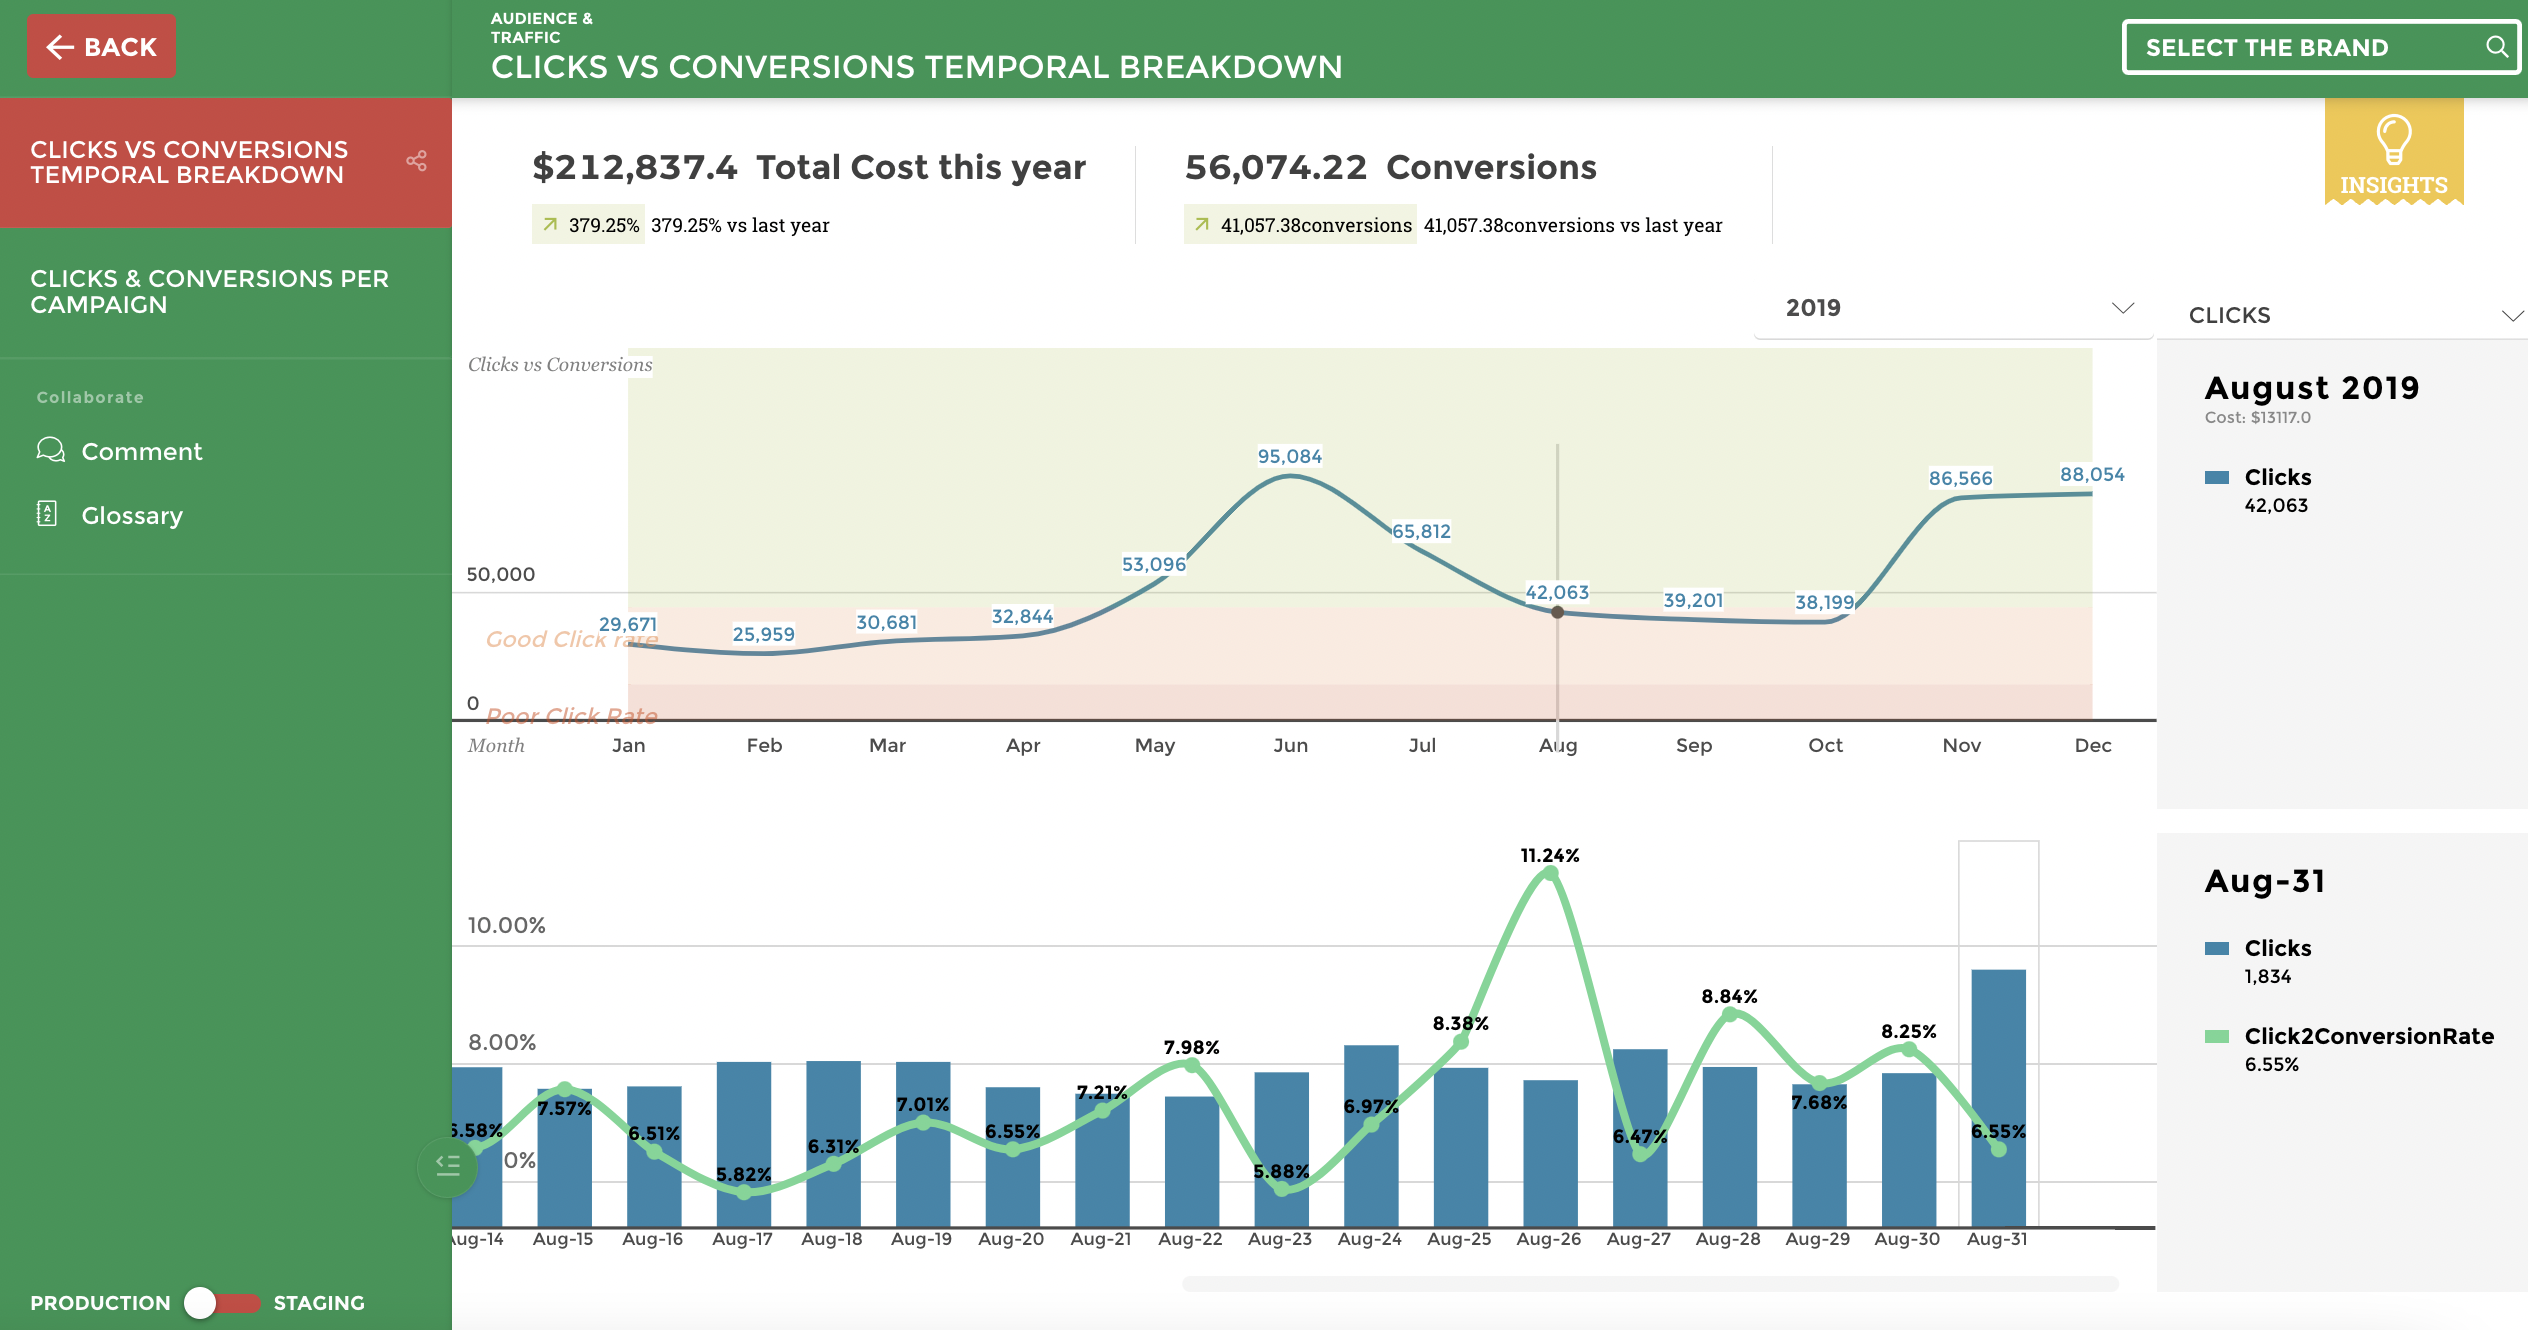Click the Aug-20 axis label
Viewport: 2528px width, 1330px height.
(x=1011, y=1238)
